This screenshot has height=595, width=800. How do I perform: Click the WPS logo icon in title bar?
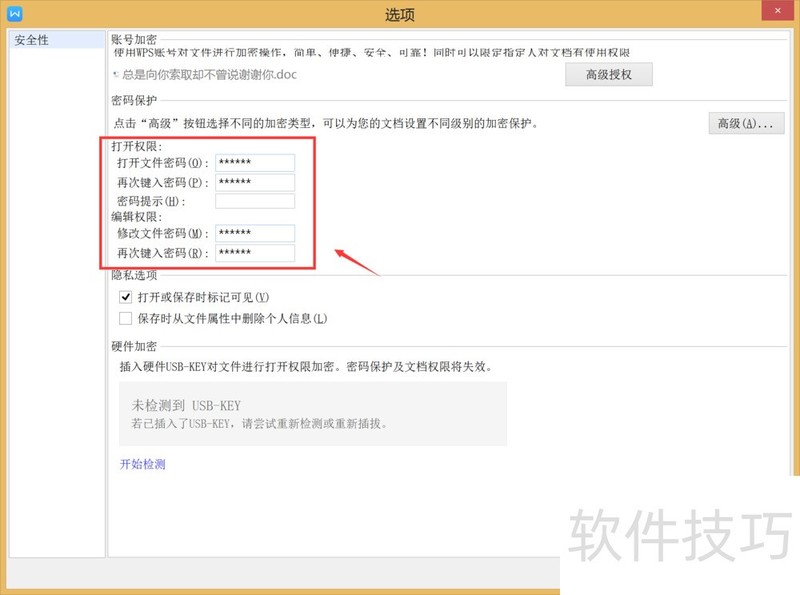pos(14,13)
